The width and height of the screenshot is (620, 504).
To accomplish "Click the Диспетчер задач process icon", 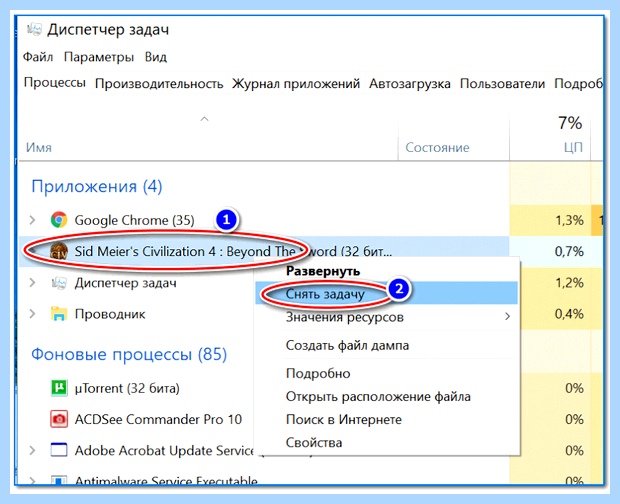I will click(59, 283).
